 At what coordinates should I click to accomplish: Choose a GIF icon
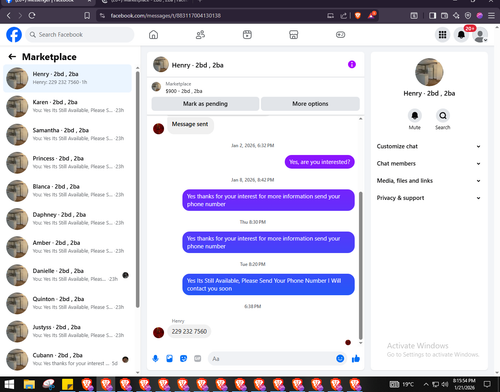(x=198, y=359)
